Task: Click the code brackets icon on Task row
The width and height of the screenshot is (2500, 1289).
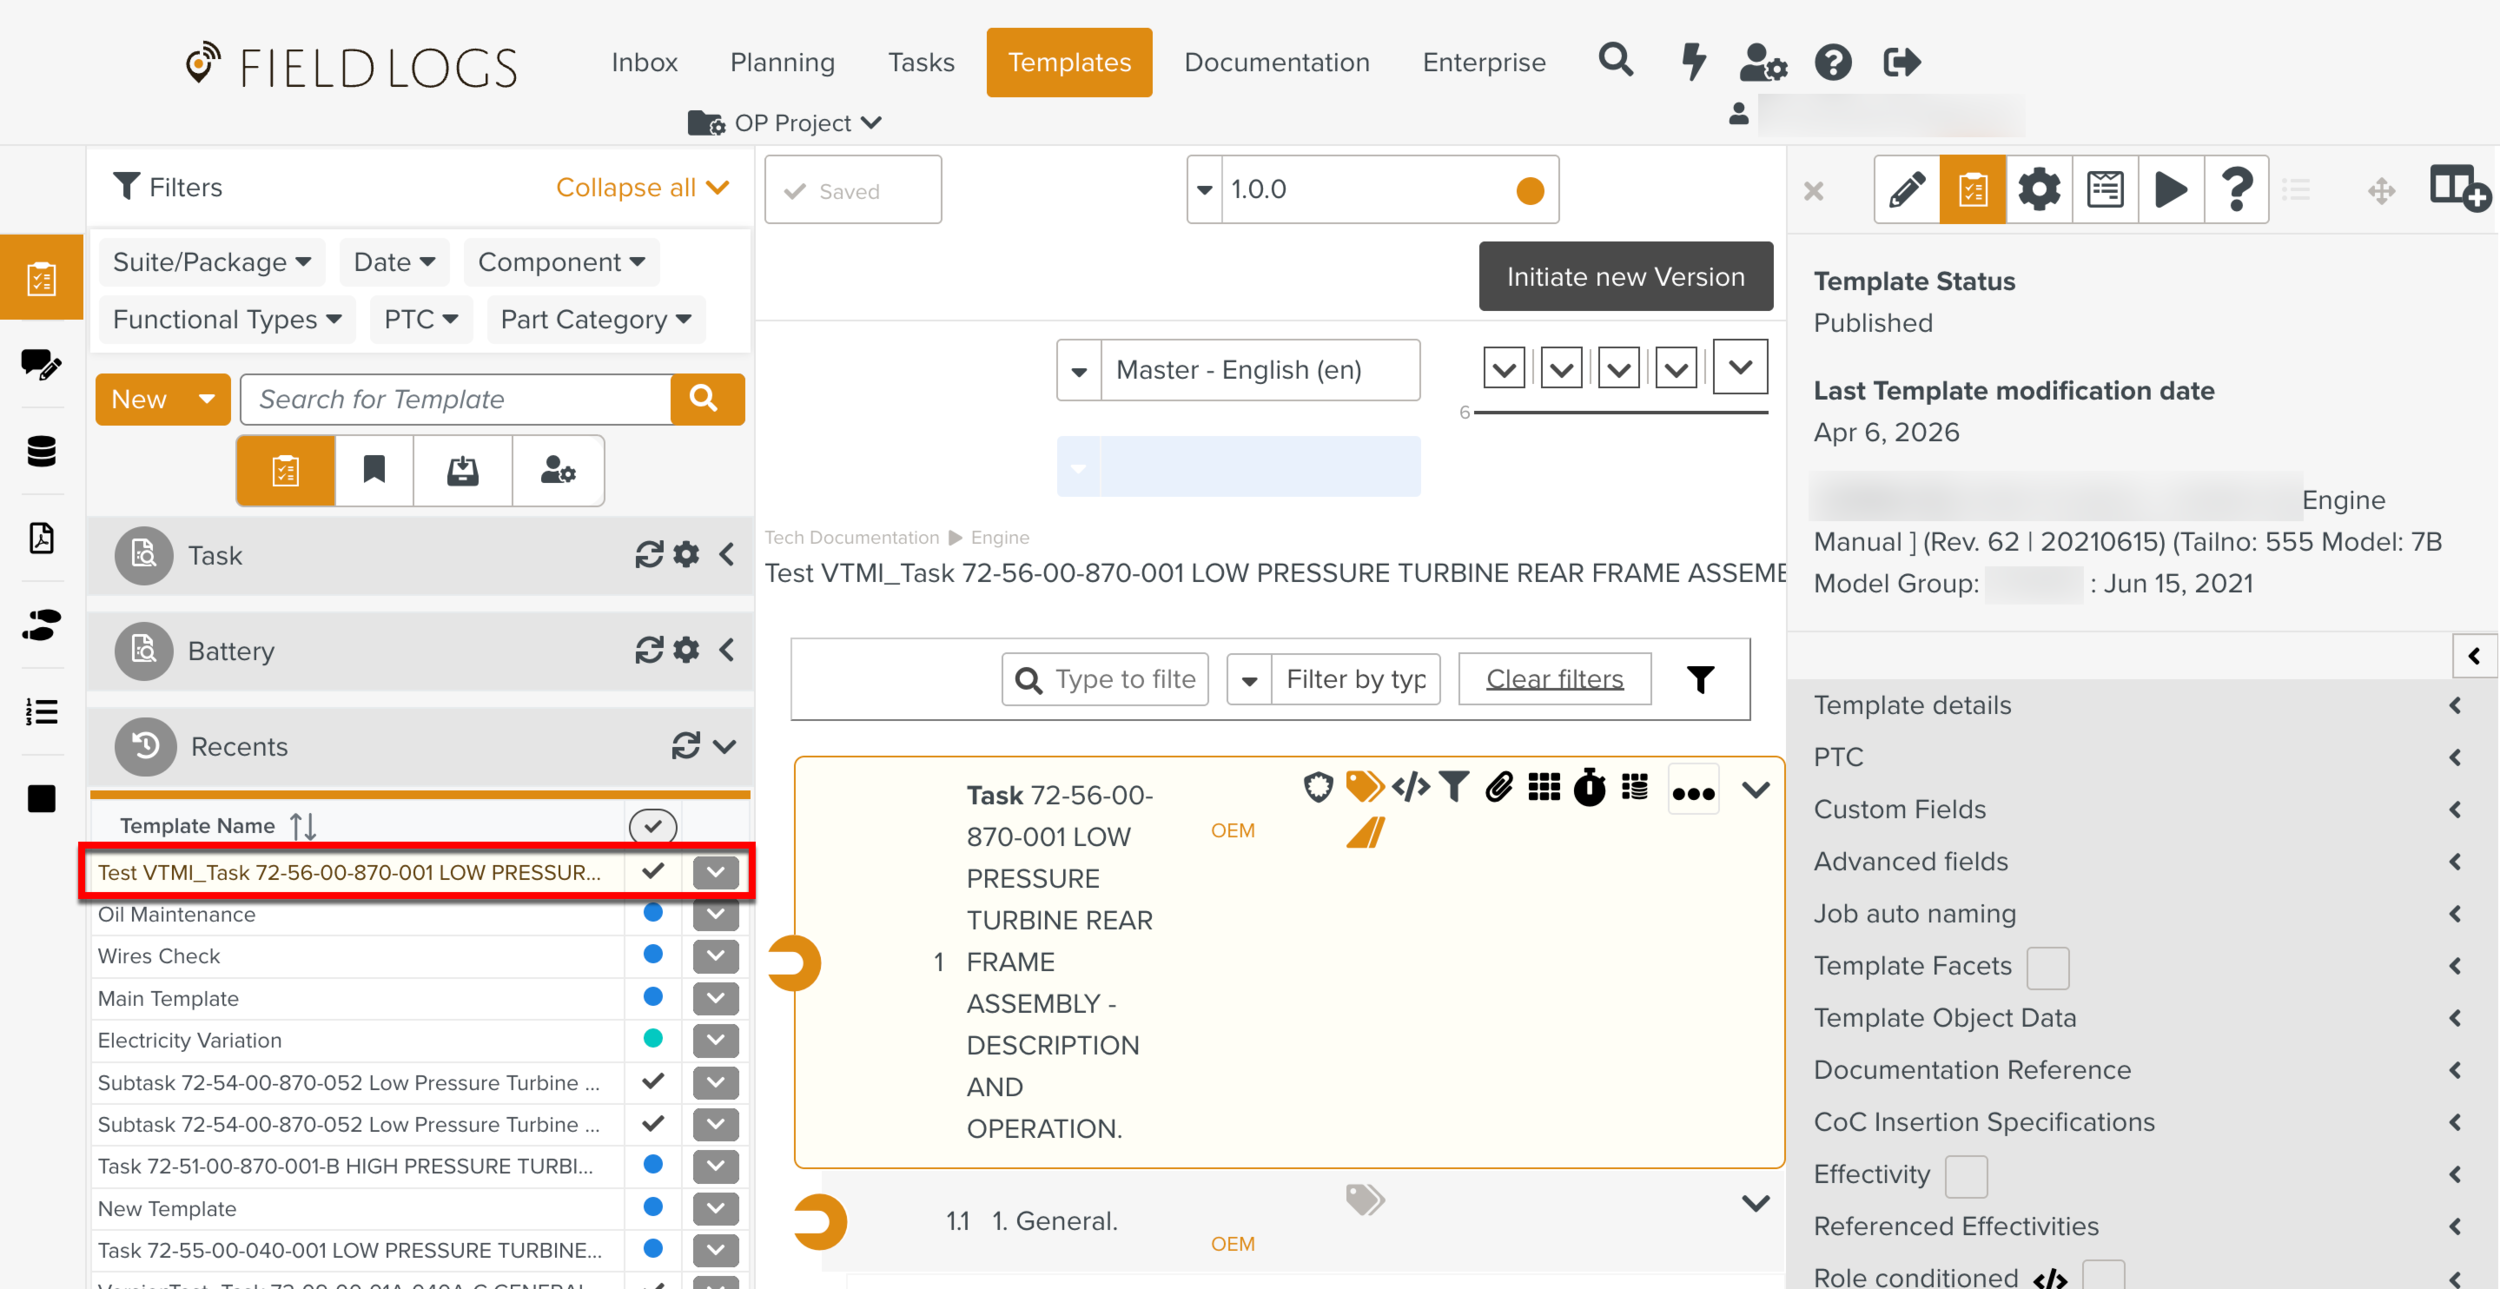Action: [x=1410, y=788]
